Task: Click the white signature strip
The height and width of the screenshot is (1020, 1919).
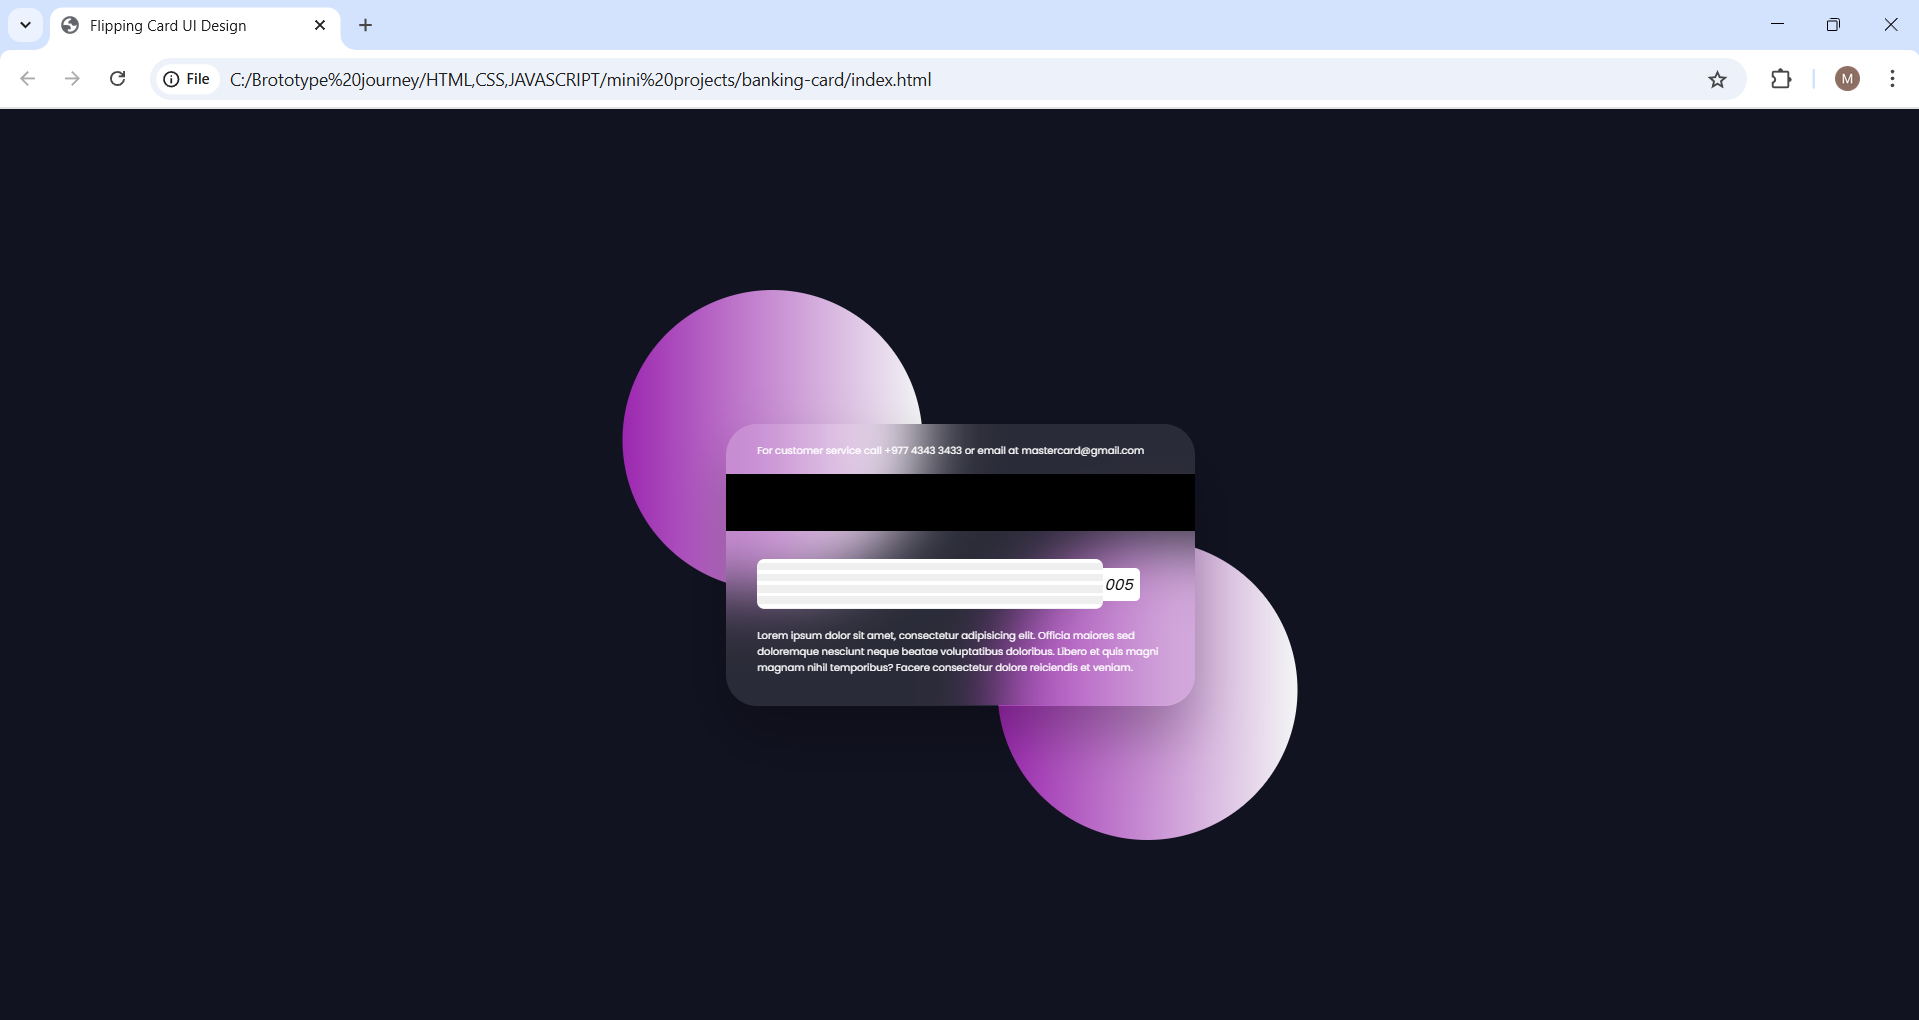Action: point(929,584)
